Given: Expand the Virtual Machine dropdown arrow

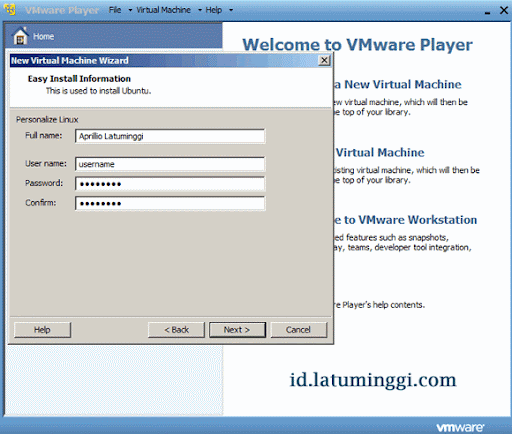Looking at the screenshot, I should 200,10.
